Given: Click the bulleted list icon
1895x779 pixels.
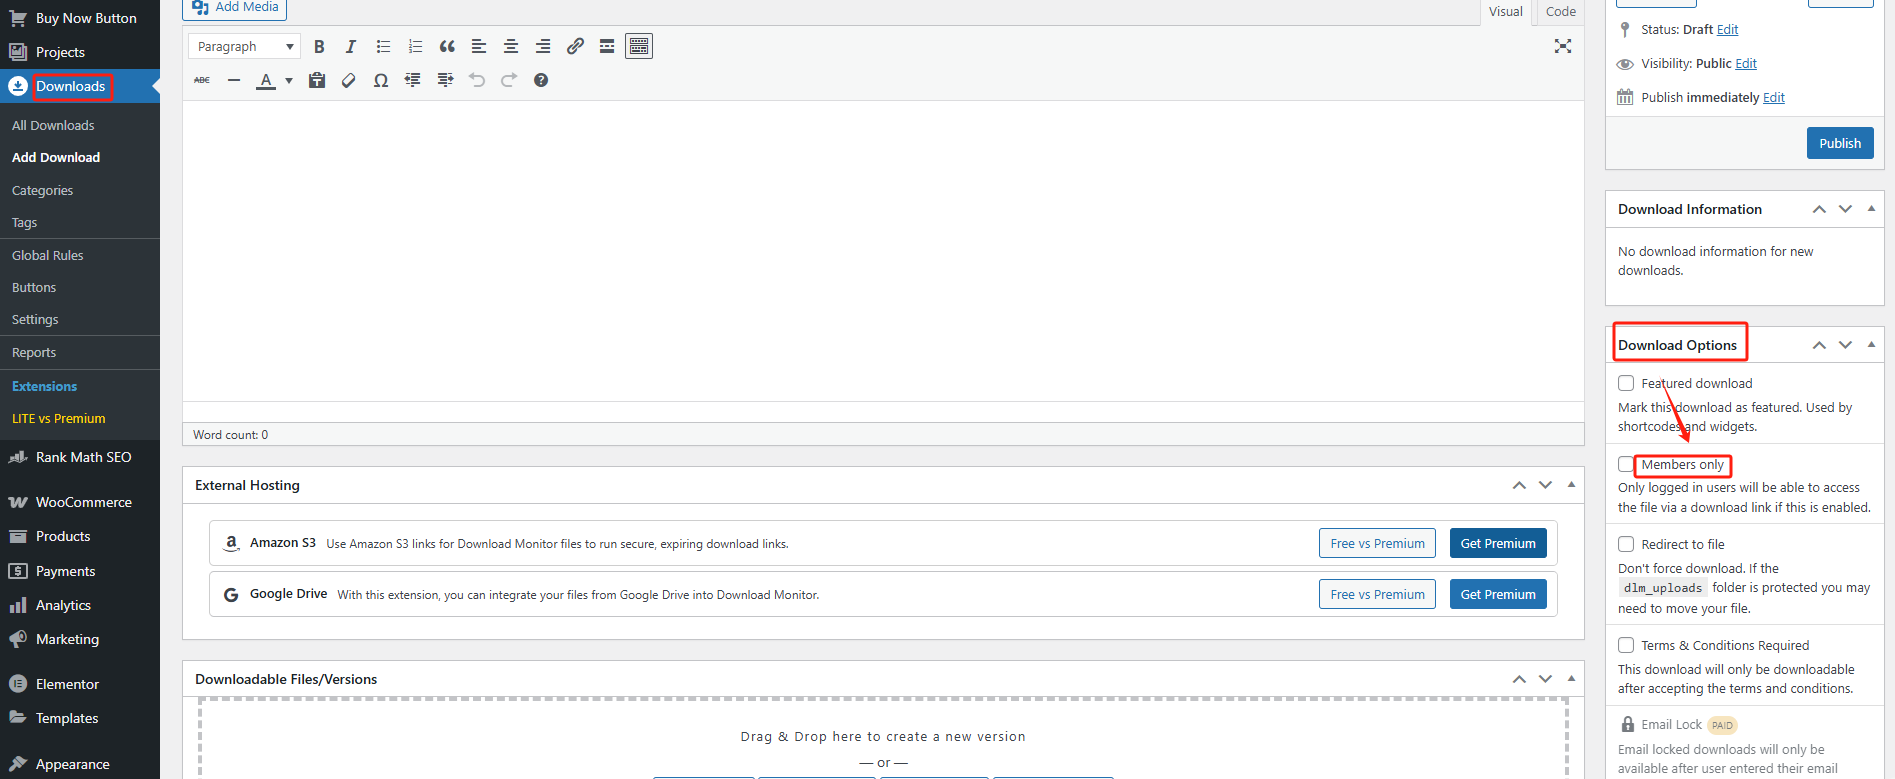Looking at the screenshot, I should (383, 47).
